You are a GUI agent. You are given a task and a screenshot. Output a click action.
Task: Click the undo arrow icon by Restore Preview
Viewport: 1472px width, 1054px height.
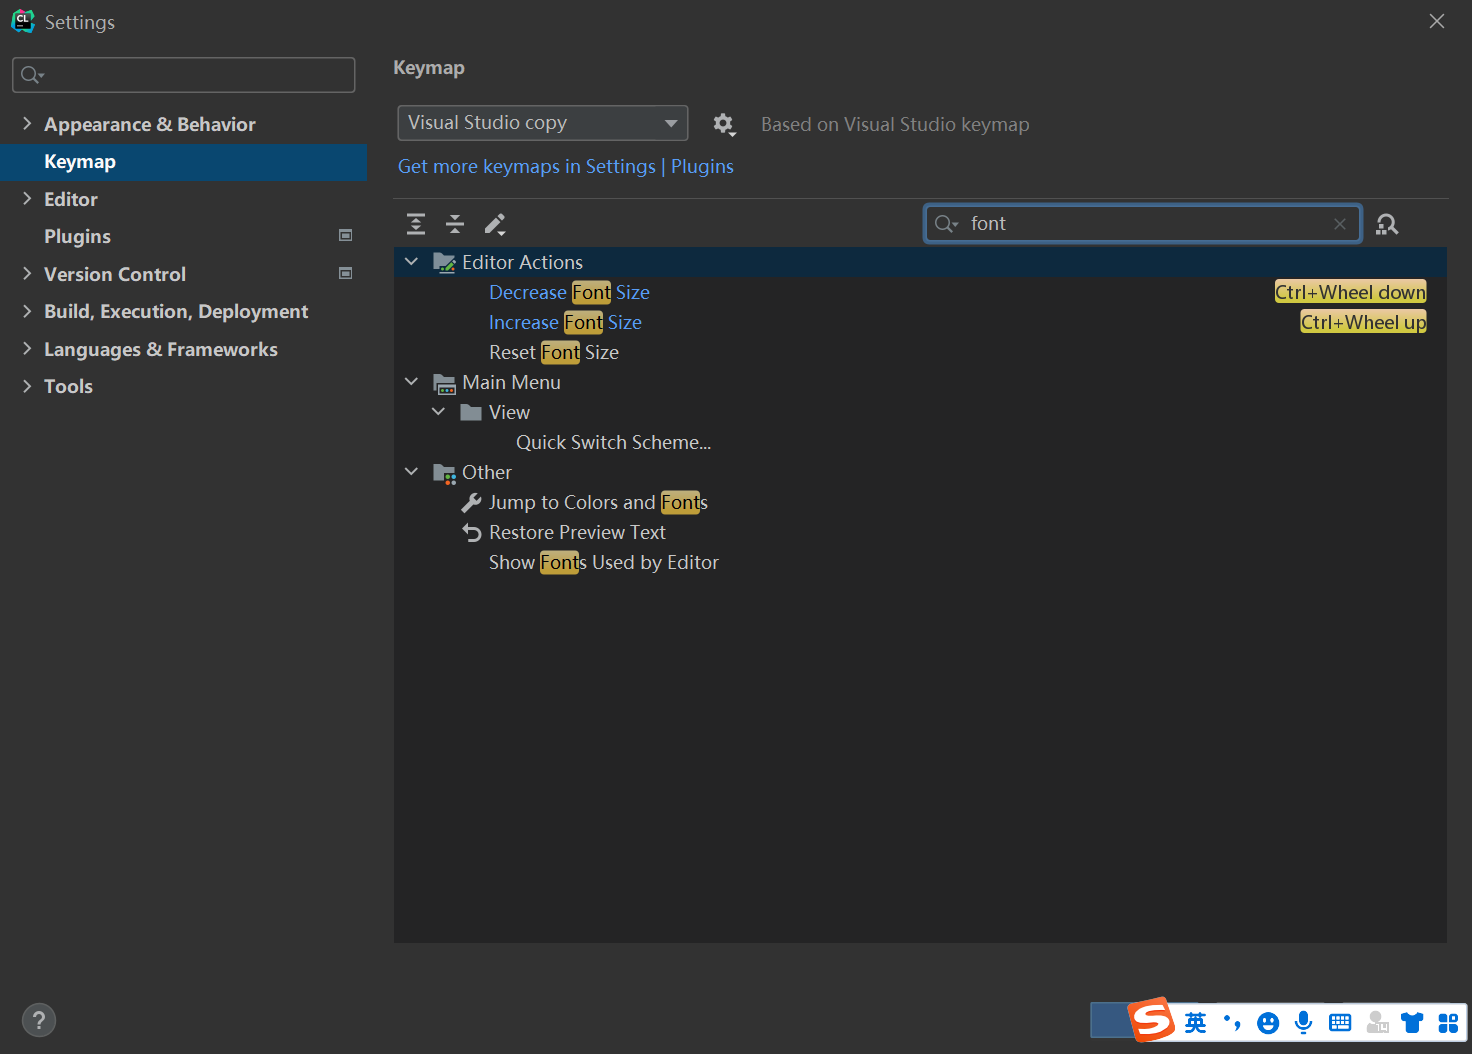pos(471,533)
